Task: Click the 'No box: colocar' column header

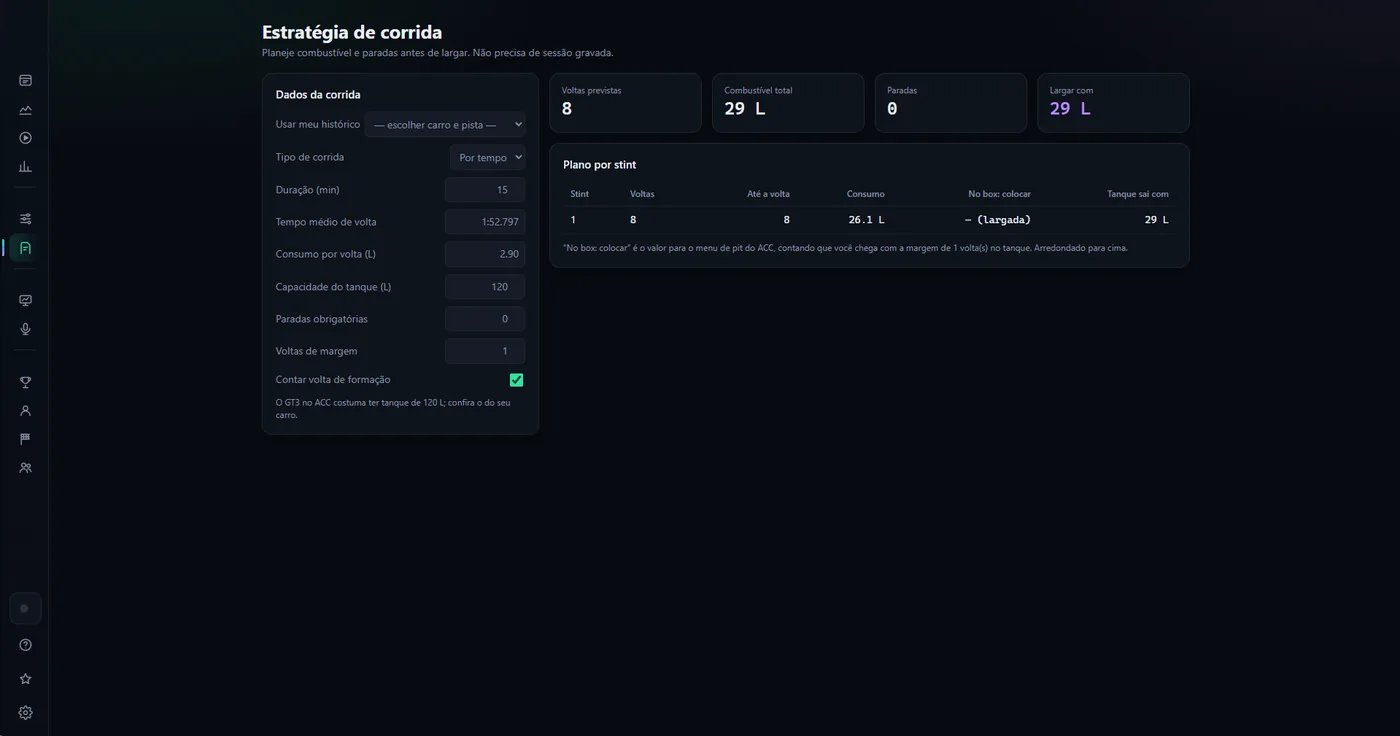Action: click(999, 194)
